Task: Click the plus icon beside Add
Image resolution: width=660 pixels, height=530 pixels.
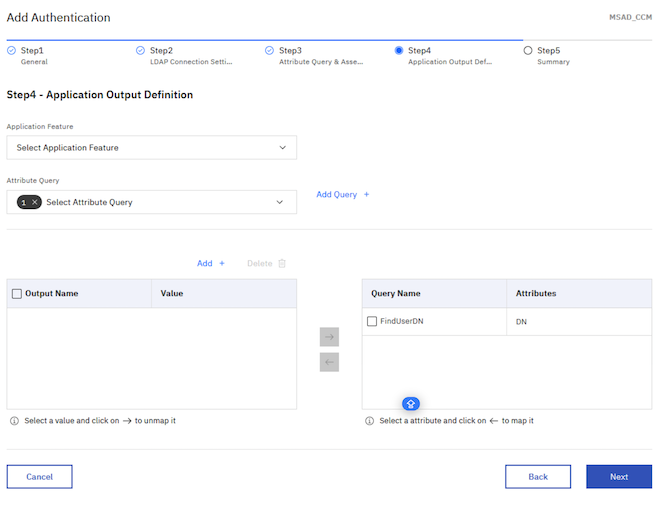Action: 222,264
